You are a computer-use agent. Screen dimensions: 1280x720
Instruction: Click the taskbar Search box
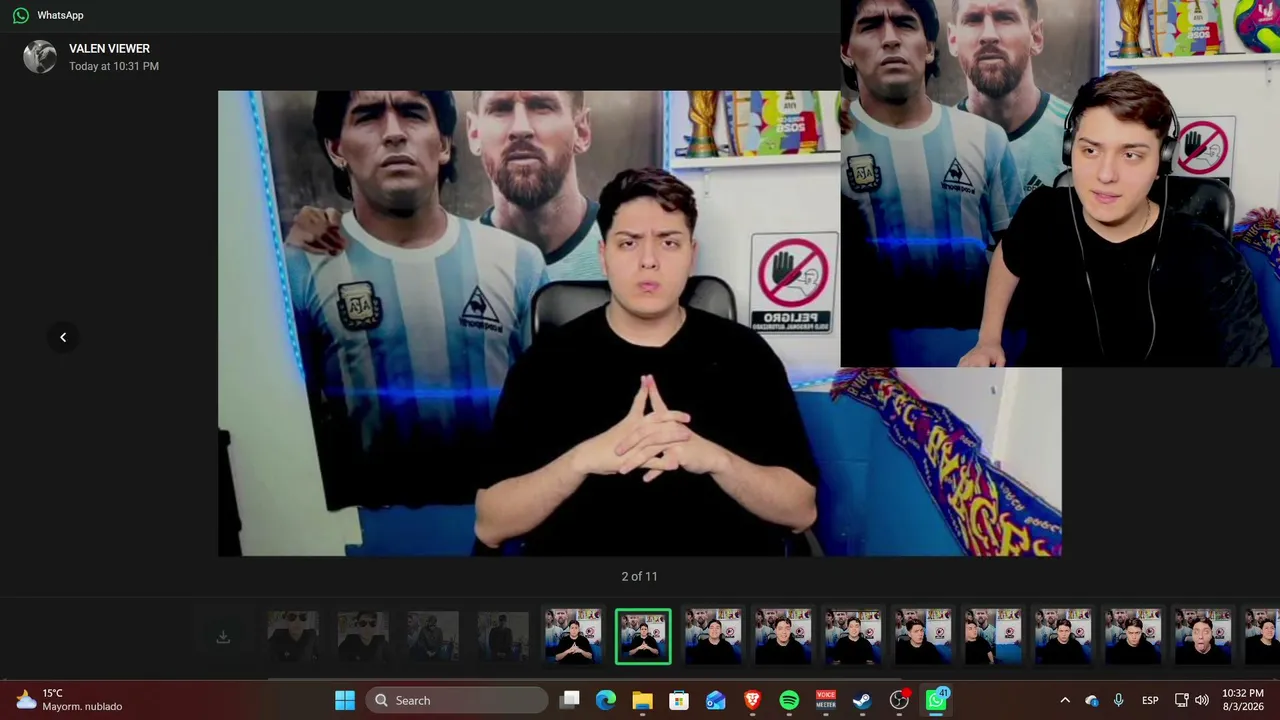click(x=457, y=700)
